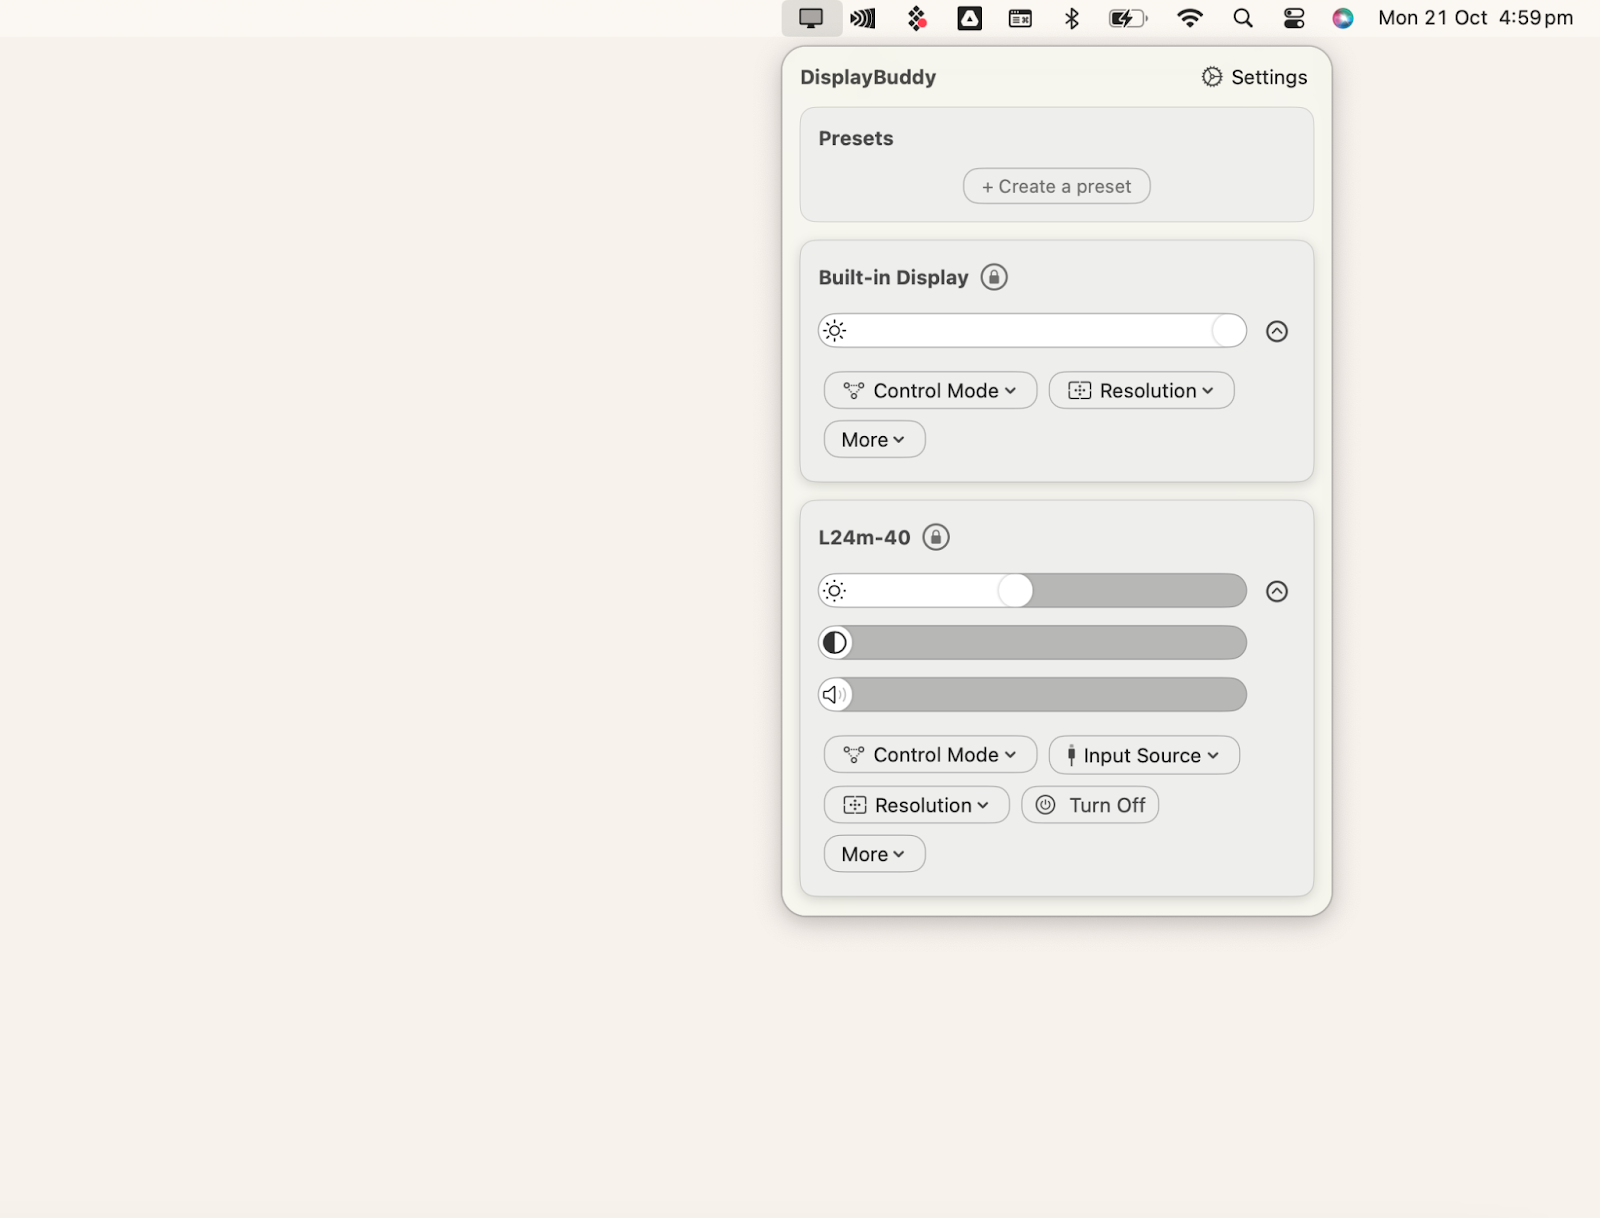
Task: Launch Siri from menu bar
Action: tap(1343, 18)
